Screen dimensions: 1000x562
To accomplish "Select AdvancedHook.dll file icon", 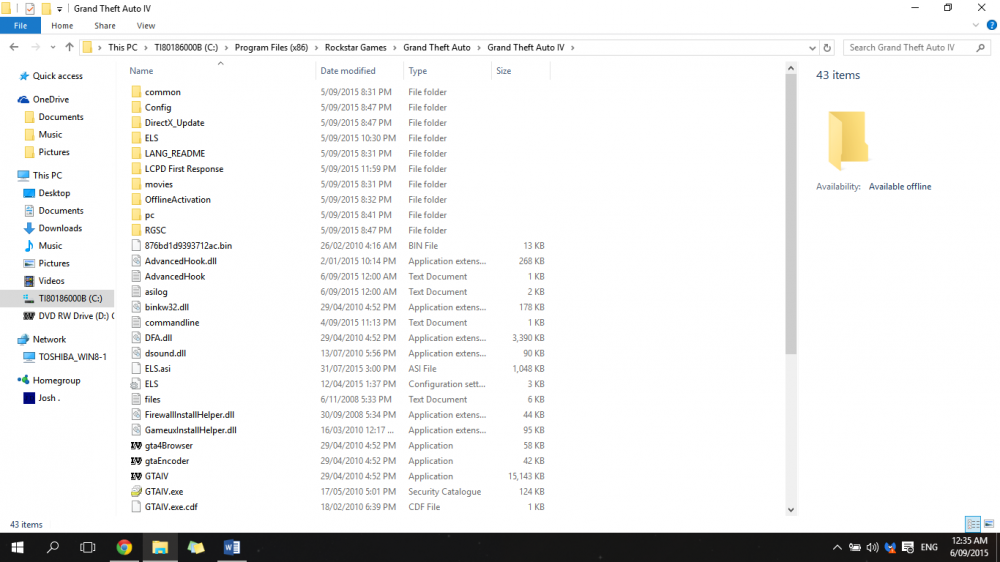I will pos(136,260).
